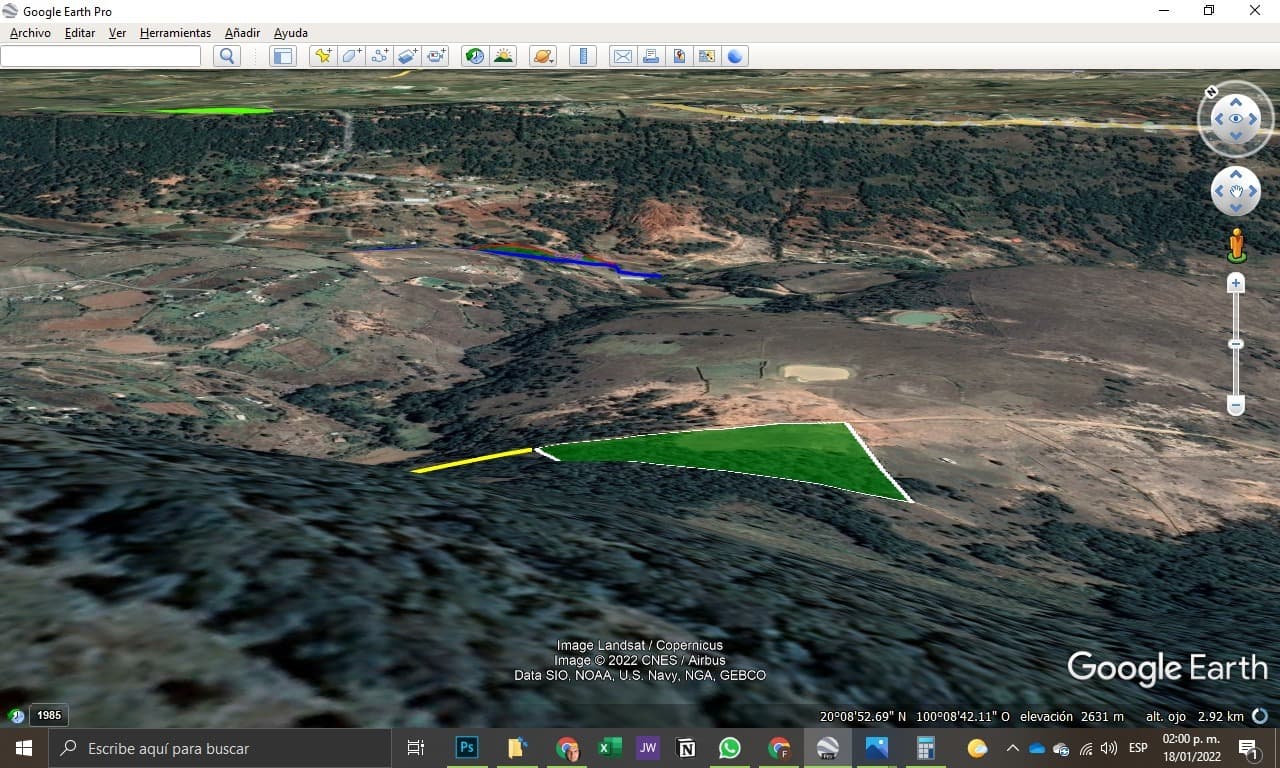1280x768 pixels.
Task: Show the ruler measuring tool
Action: pos(583,56)
